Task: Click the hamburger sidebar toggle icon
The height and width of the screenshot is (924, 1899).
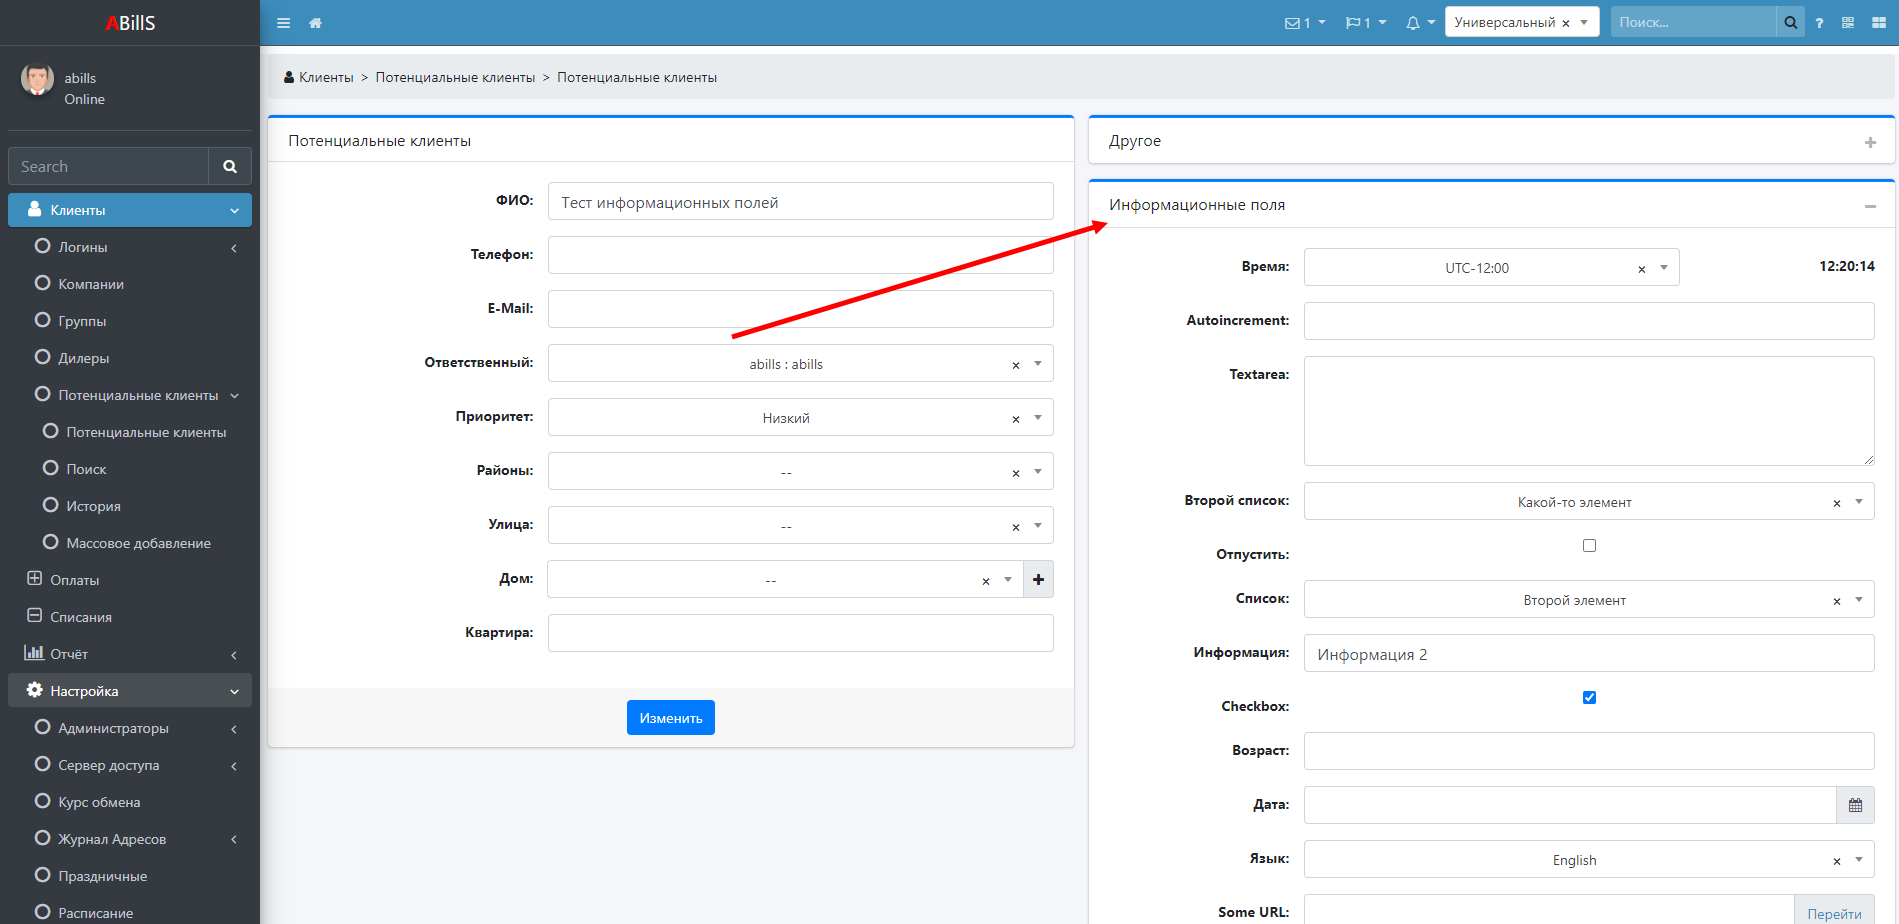Action: (284, 23)
